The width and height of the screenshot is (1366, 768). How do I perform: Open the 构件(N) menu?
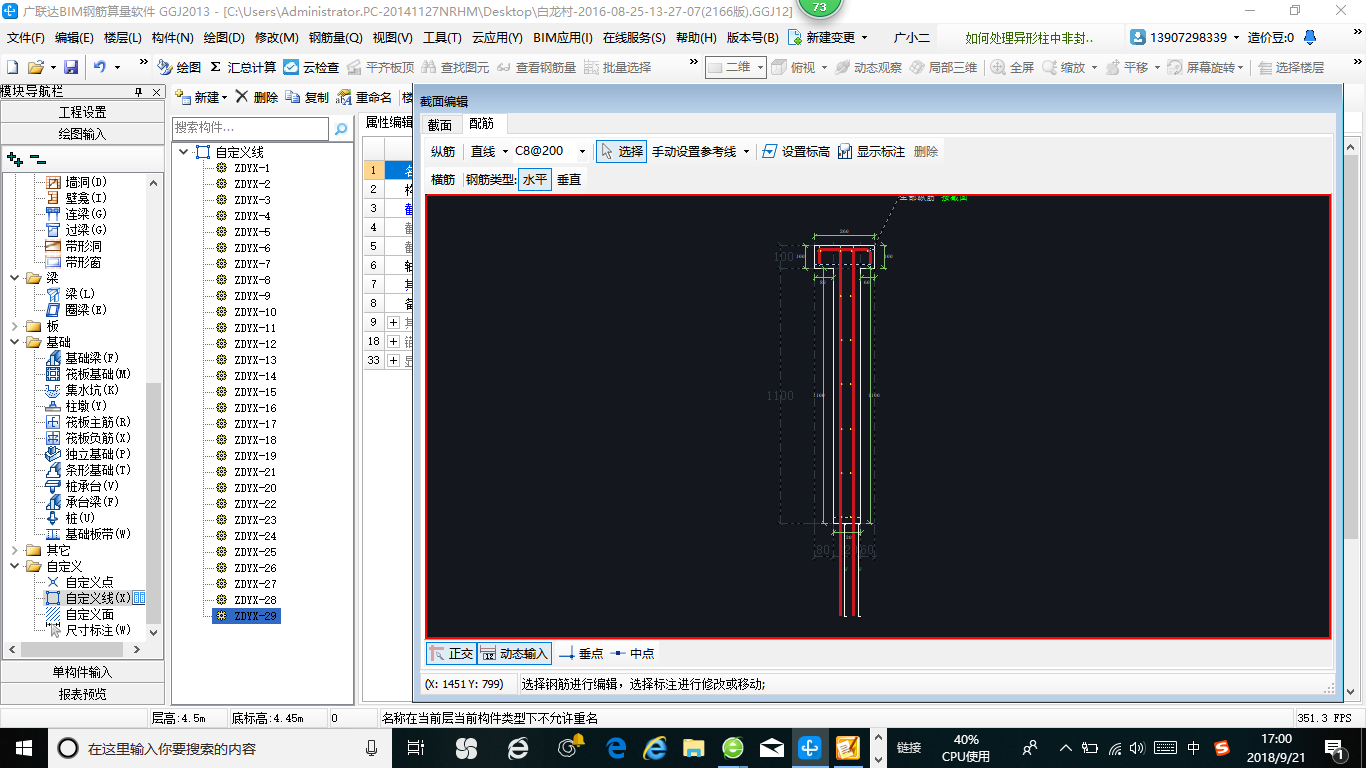coord(173,38)
